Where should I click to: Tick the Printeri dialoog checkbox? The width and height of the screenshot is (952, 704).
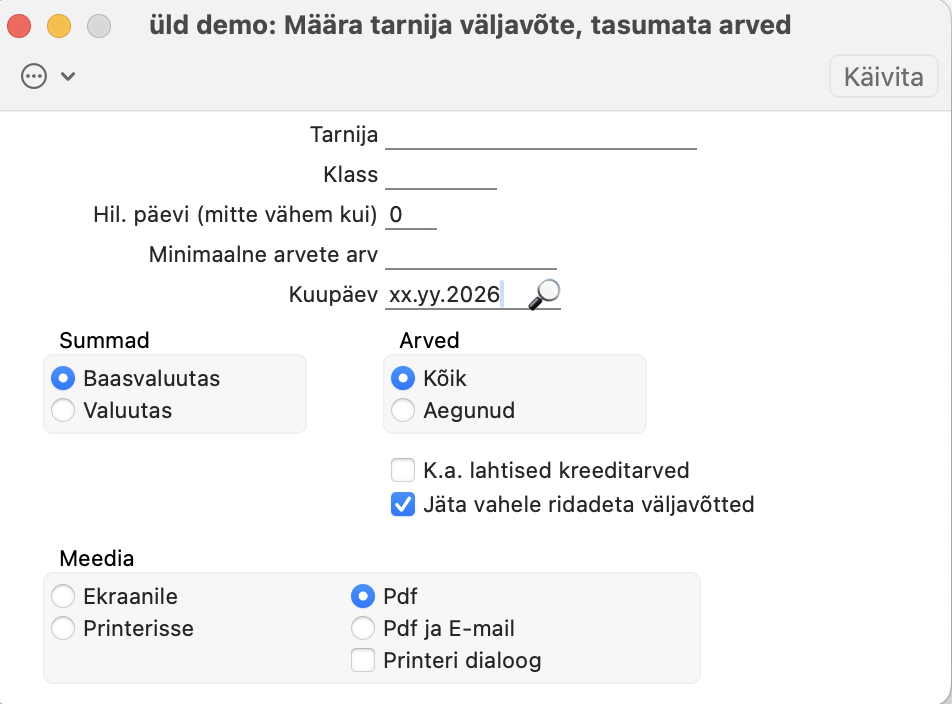363,660
